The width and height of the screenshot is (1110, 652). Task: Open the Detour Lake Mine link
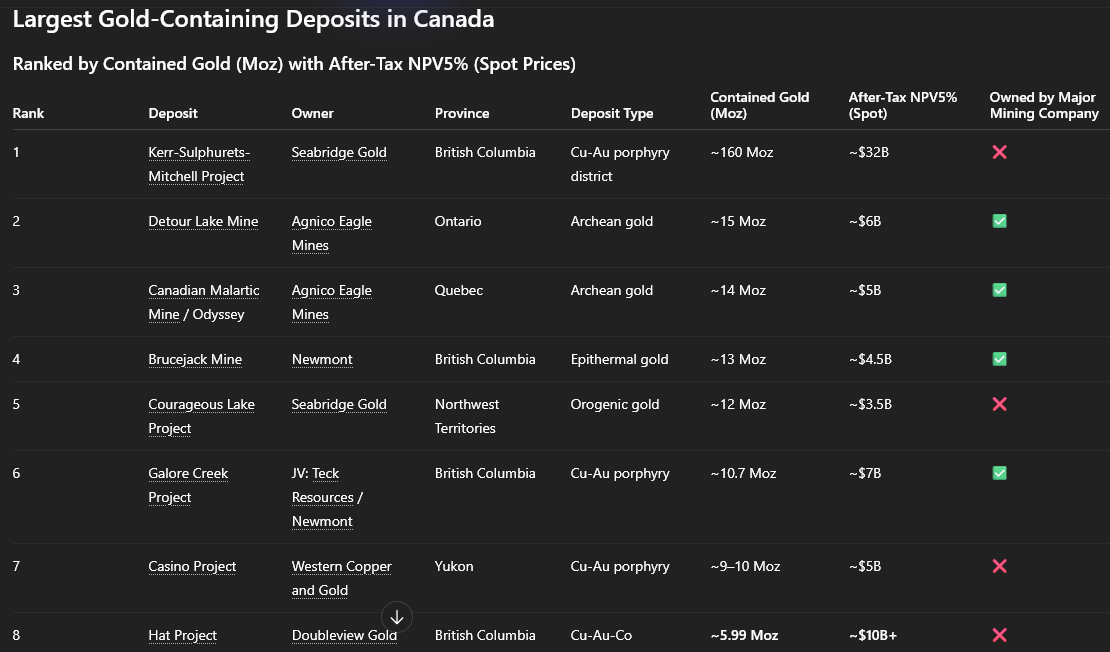point(203,221)
